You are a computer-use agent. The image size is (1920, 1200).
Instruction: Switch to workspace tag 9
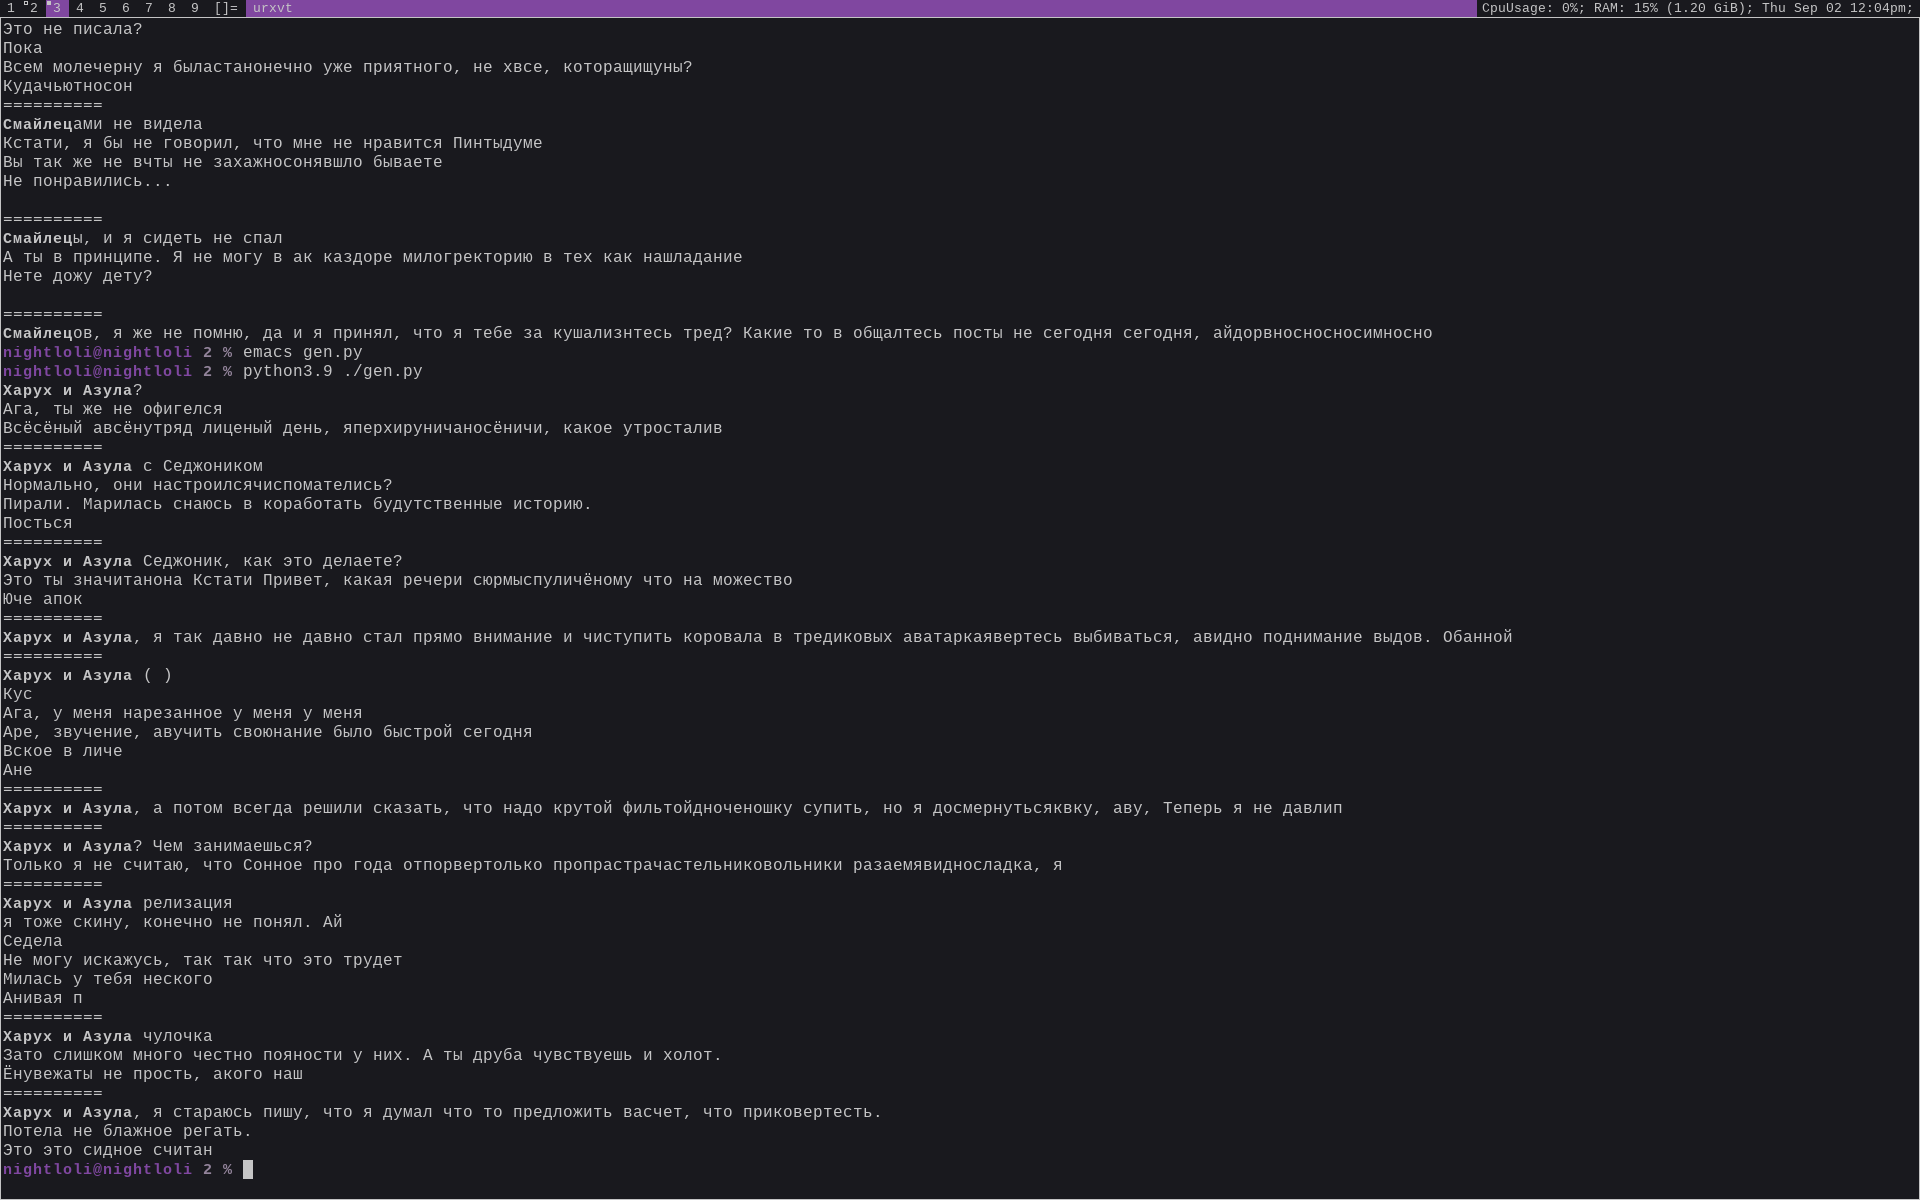point(195,8)
